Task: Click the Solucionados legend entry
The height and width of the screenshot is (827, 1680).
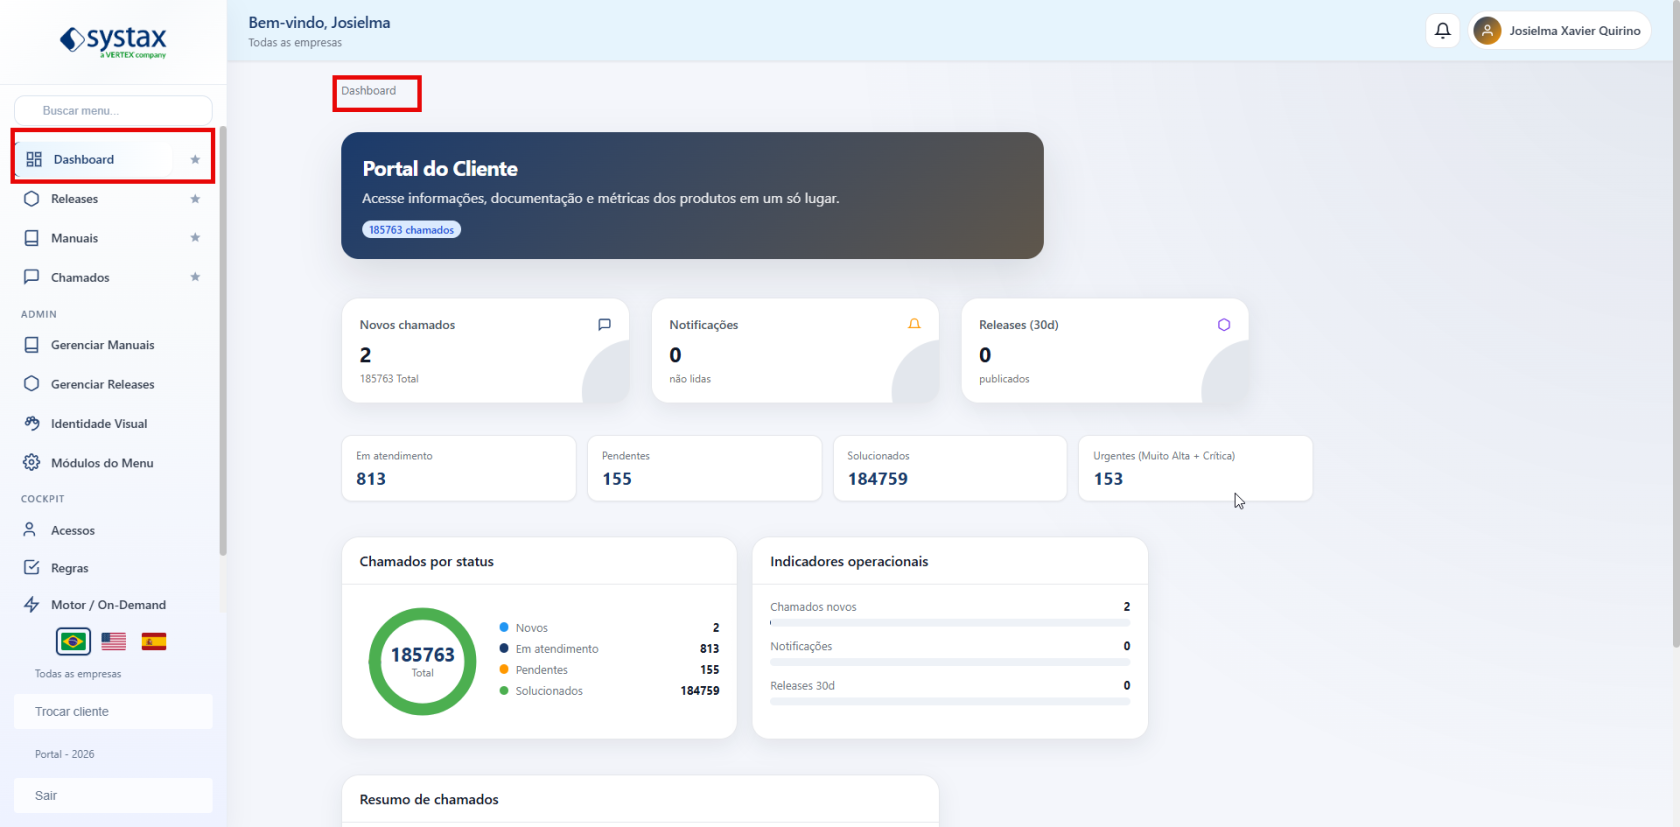Action: click(x=609, y=691)
